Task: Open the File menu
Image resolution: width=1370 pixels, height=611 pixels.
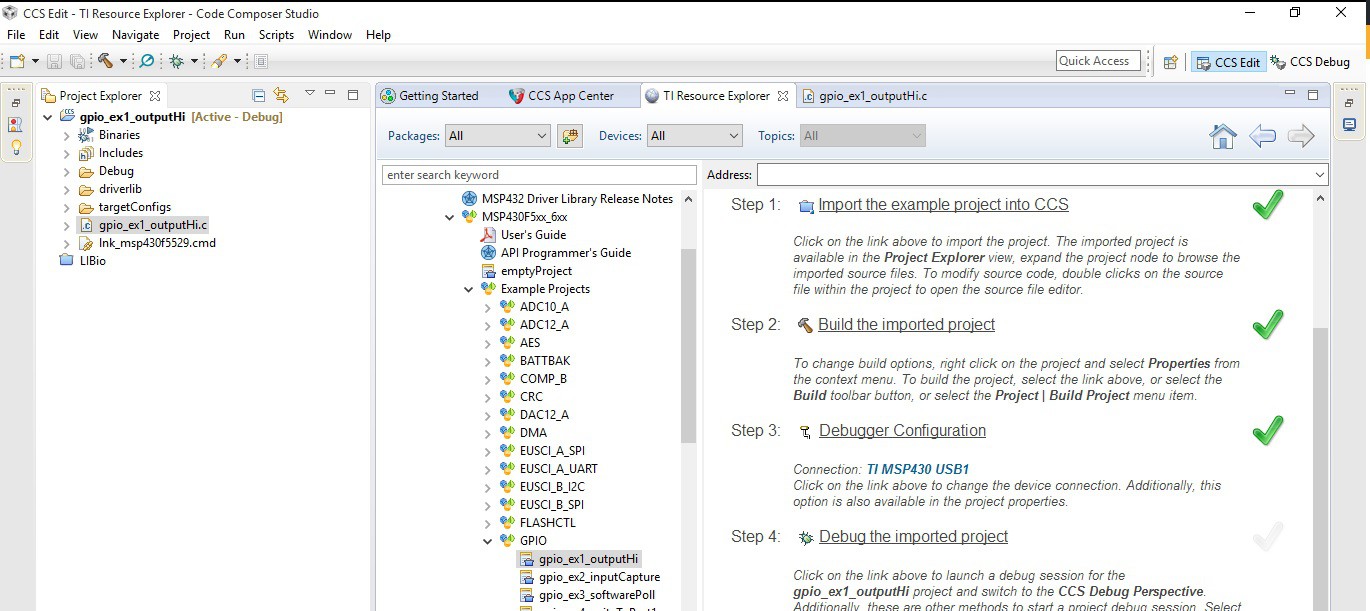Action: [16, 34]
